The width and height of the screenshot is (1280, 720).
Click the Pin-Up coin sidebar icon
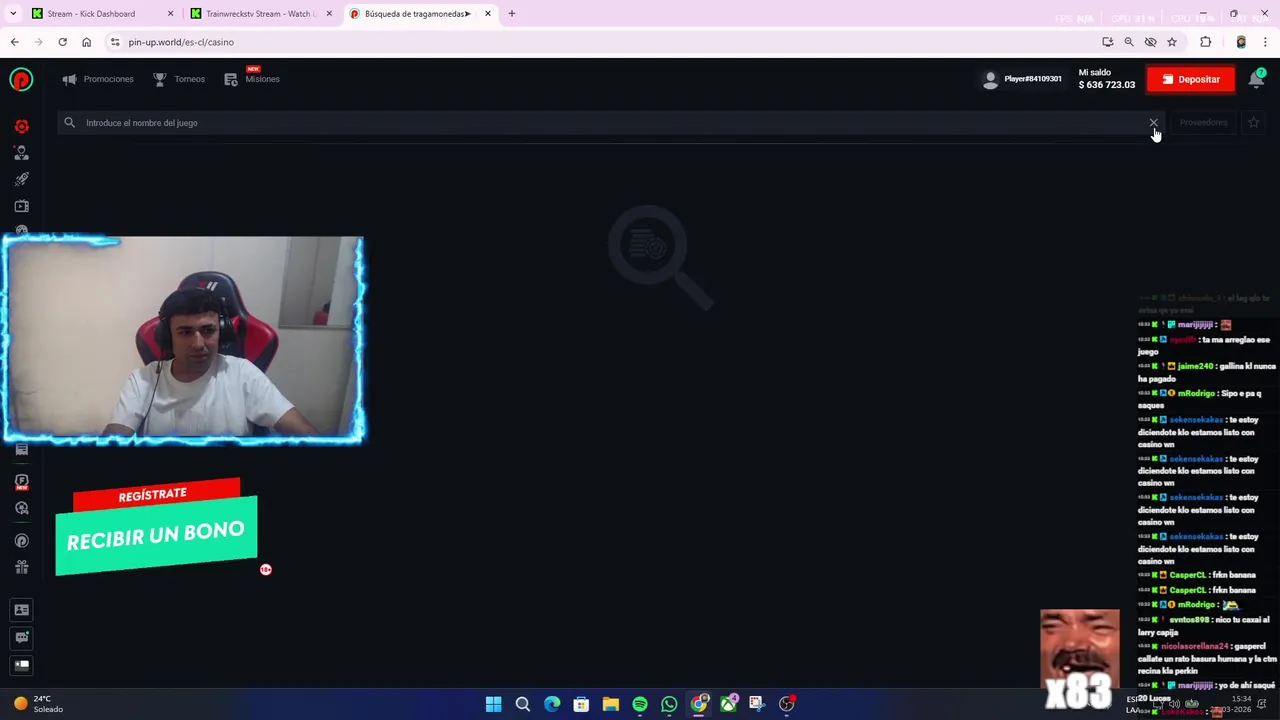tap(21, 541)
